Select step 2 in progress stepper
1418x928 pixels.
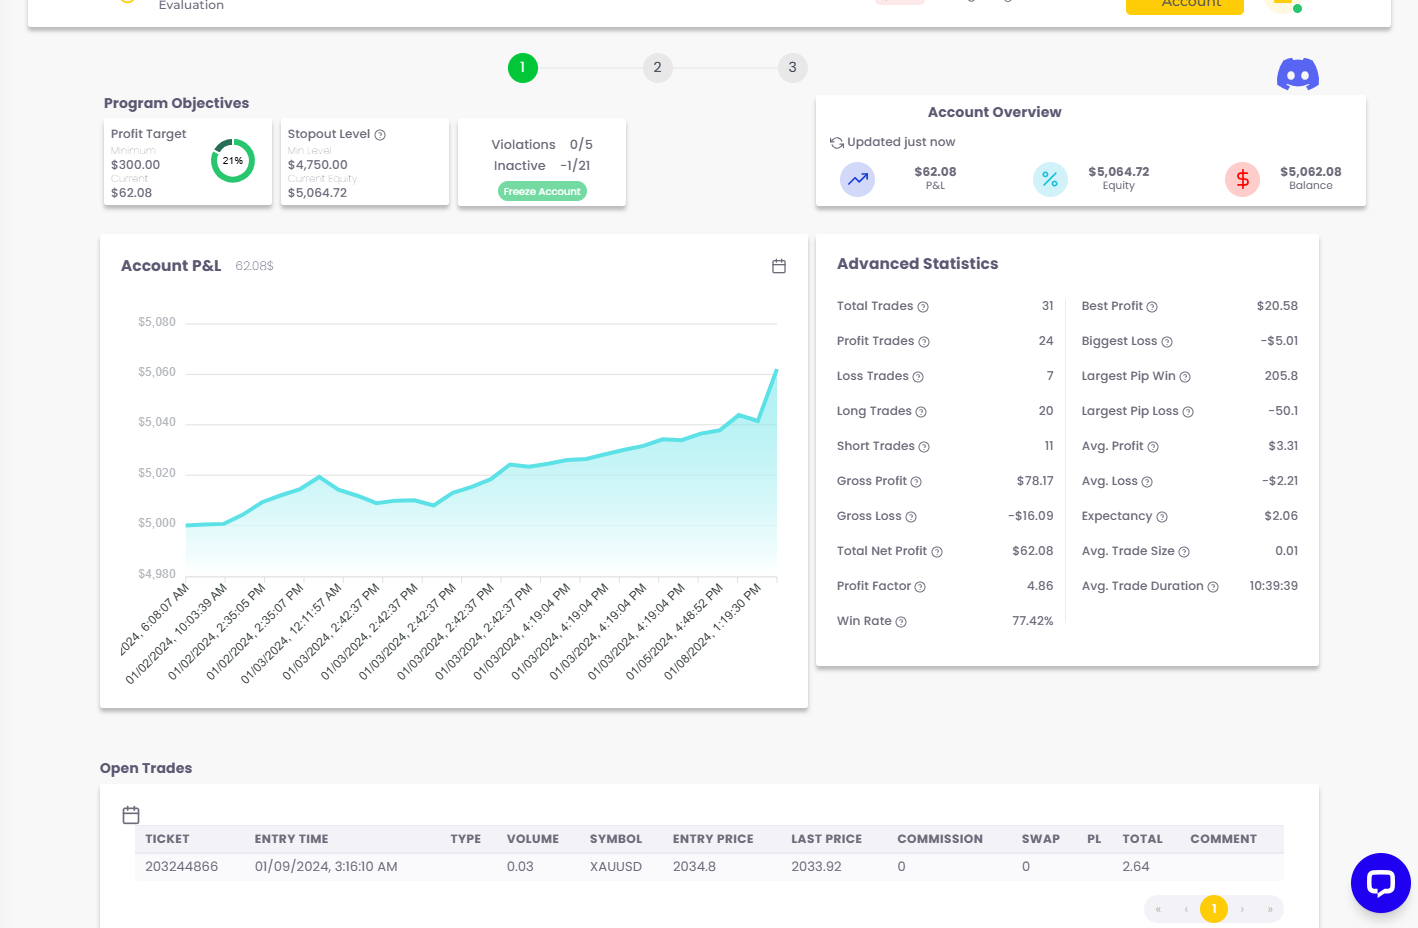coord(657,68)
